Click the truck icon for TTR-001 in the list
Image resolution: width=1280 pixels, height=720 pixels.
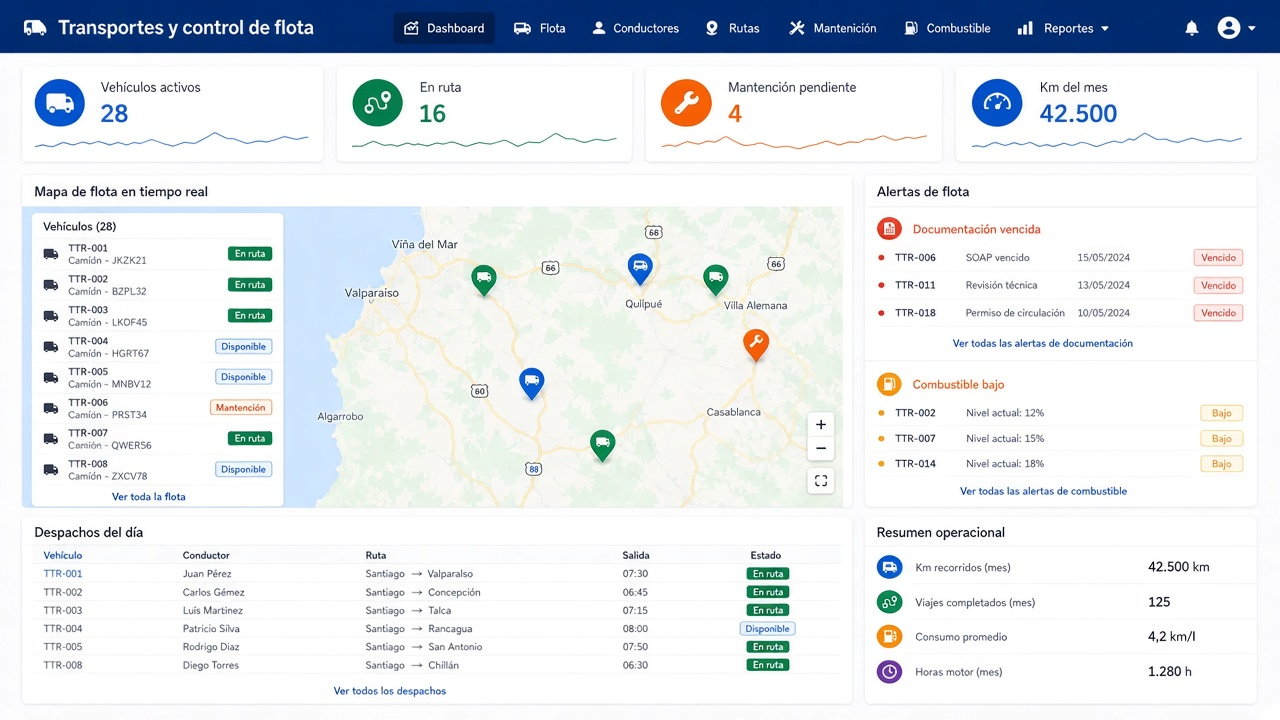click(x=51, y=254)
